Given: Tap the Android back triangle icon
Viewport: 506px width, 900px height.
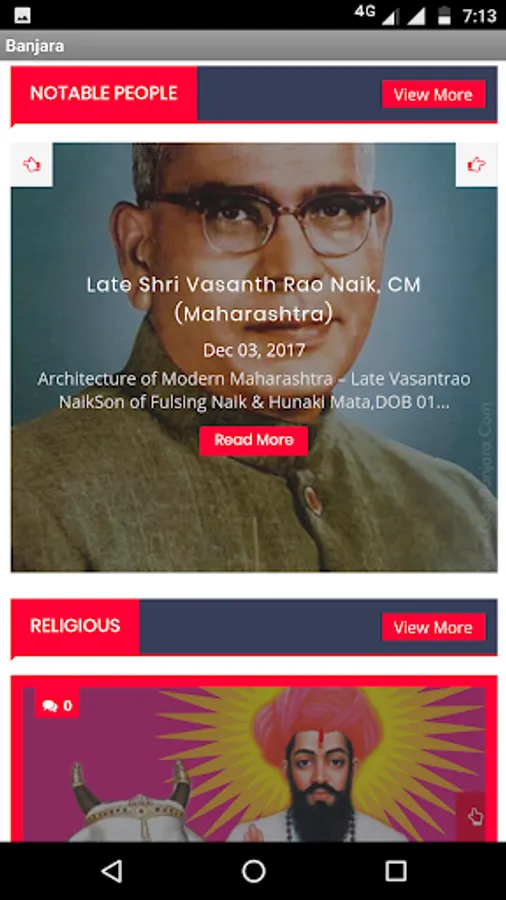Looking at the screenshot, I should coord(111,871).
